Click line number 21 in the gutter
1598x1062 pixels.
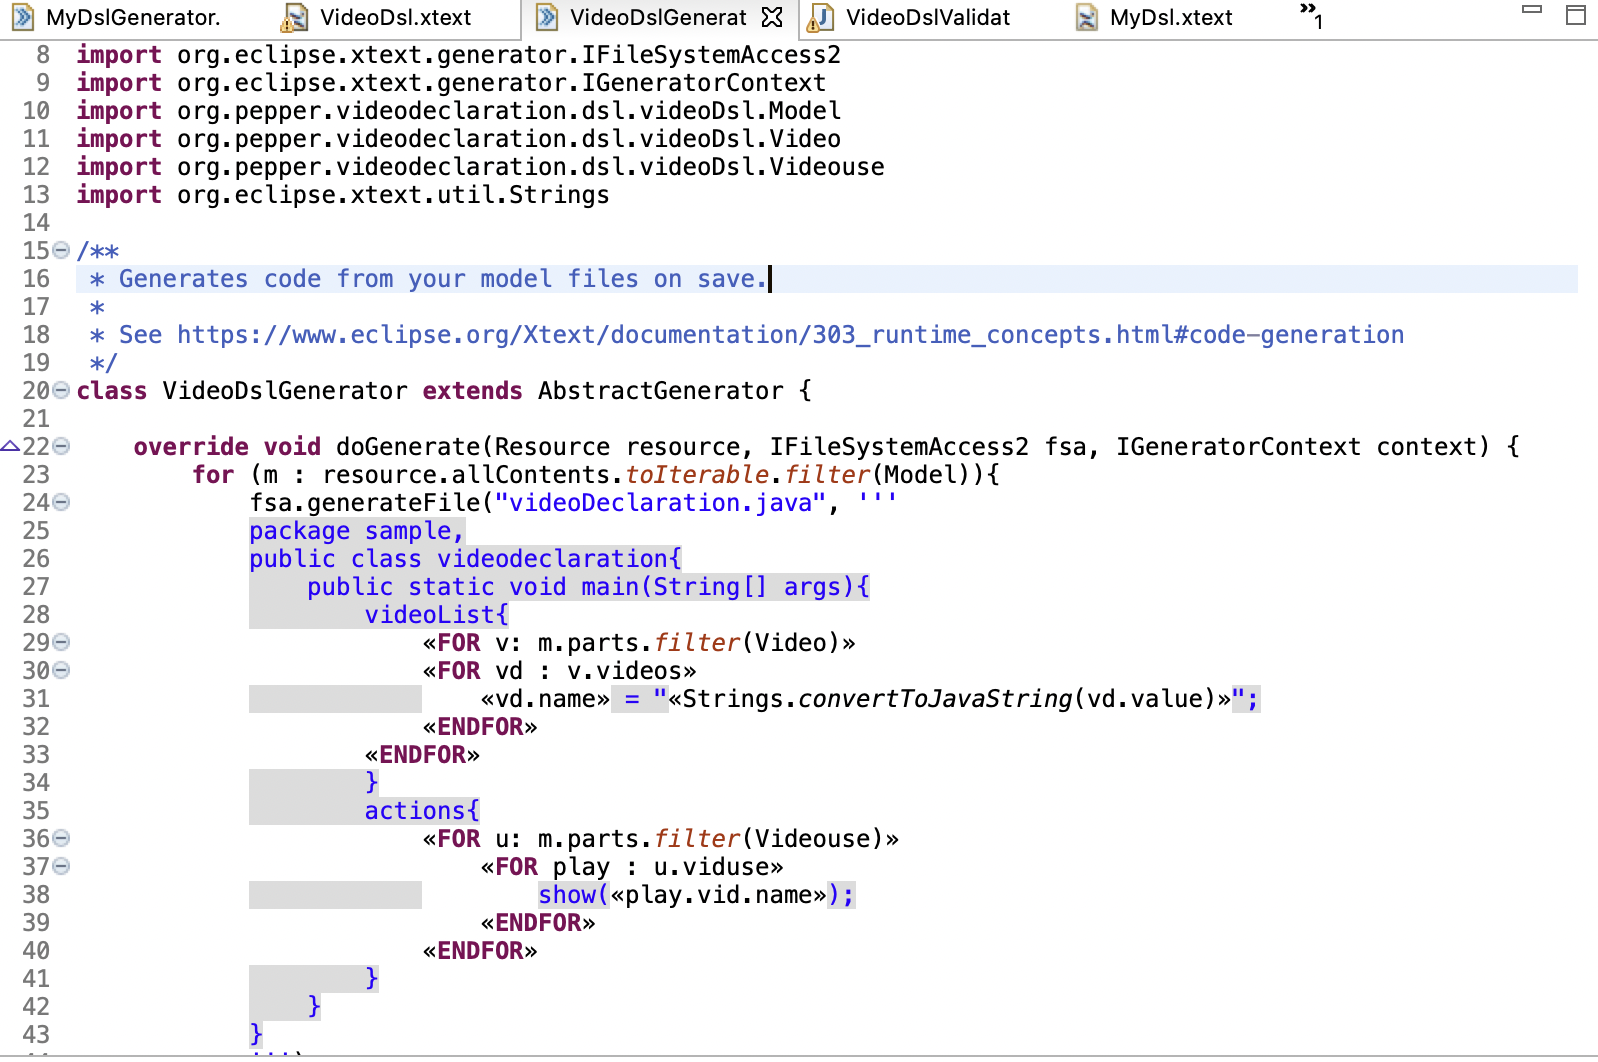[x=36, y=419]
